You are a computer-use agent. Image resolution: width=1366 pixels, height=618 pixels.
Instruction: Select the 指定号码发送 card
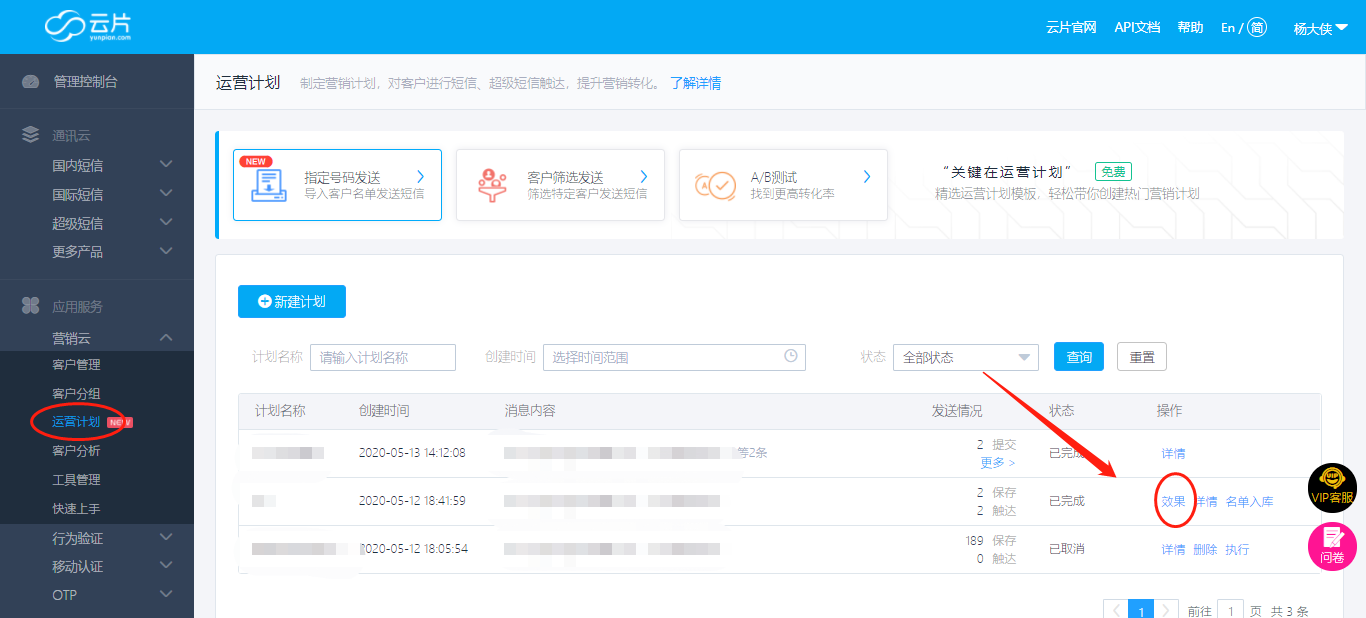pyautogui.click(x=337, y=185)
